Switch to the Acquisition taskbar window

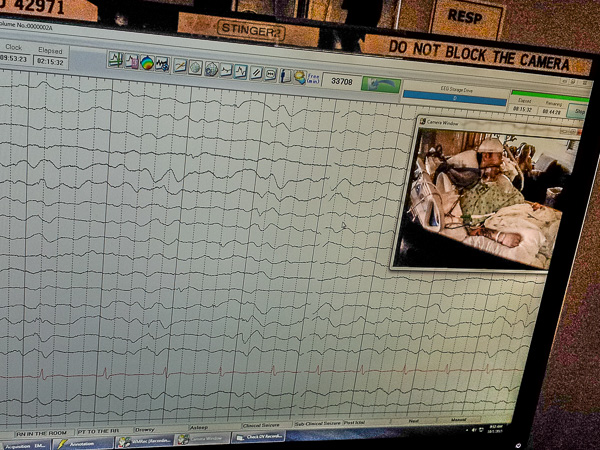24,446
